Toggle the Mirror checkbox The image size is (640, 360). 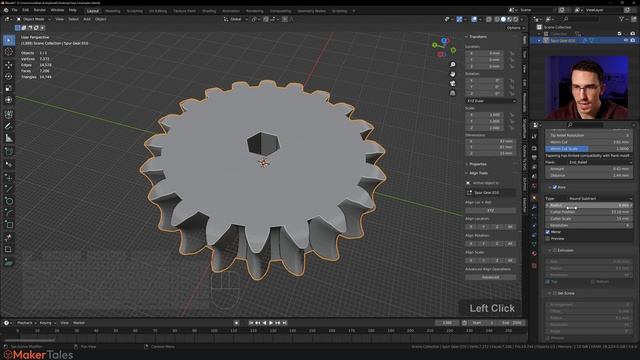point(548,232)
